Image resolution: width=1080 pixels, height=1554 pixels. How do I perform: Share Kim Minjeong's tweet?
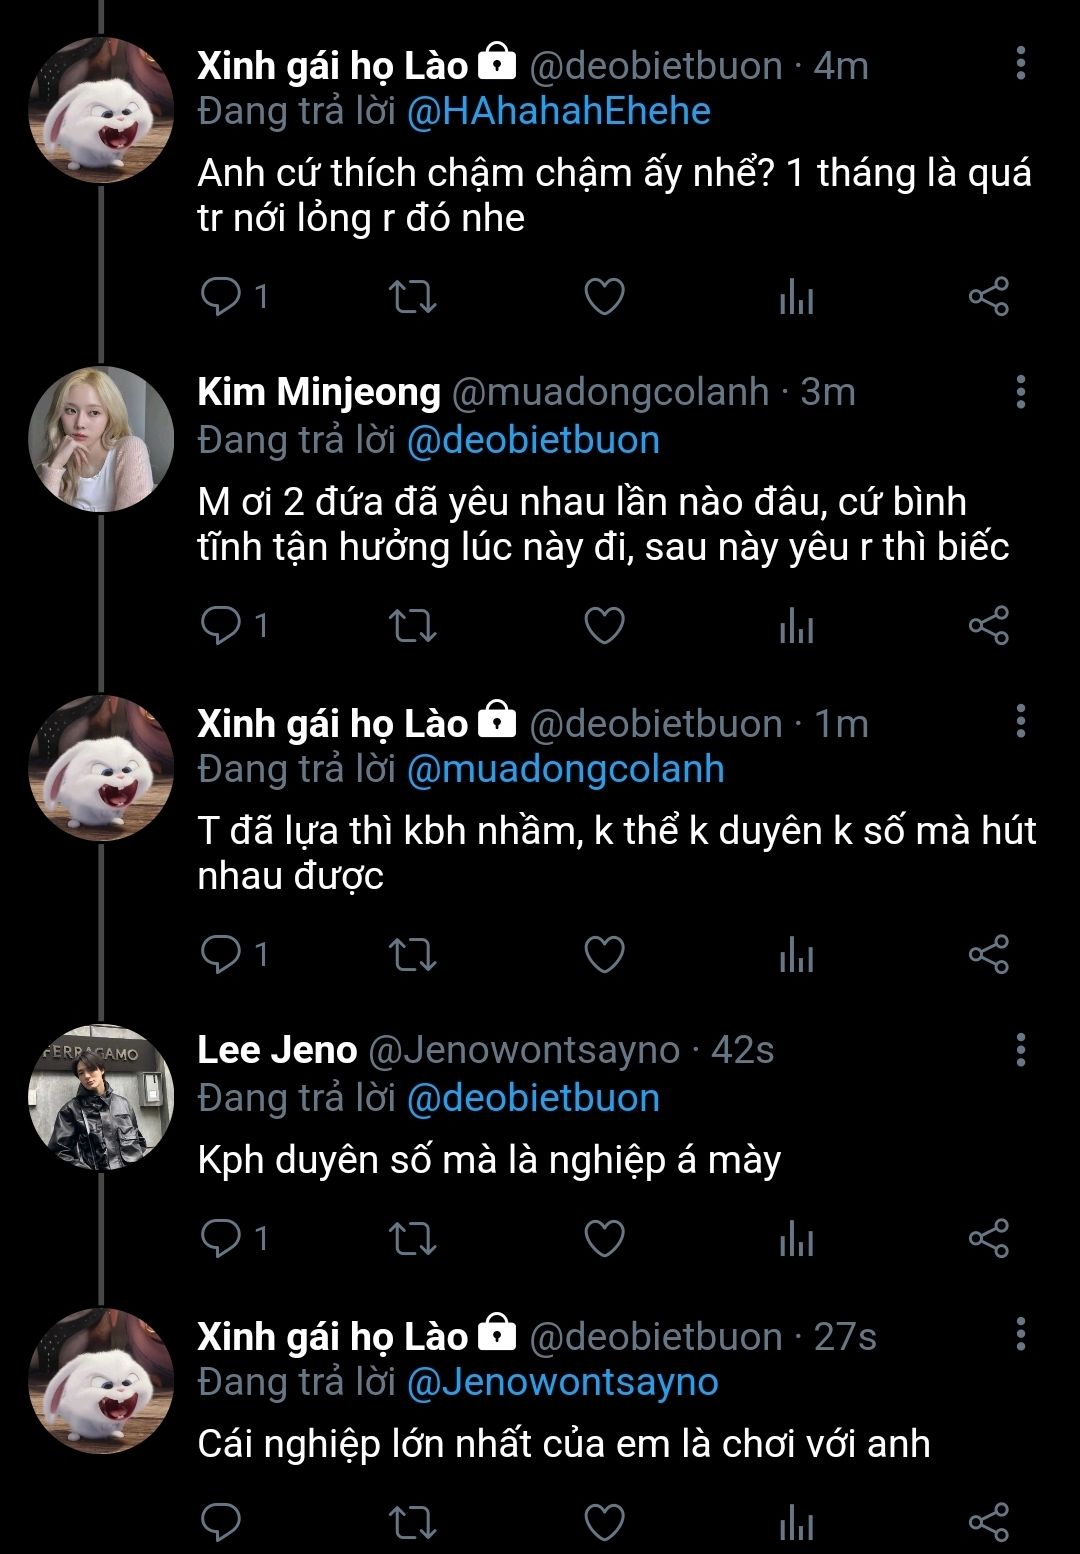[988, 626]
